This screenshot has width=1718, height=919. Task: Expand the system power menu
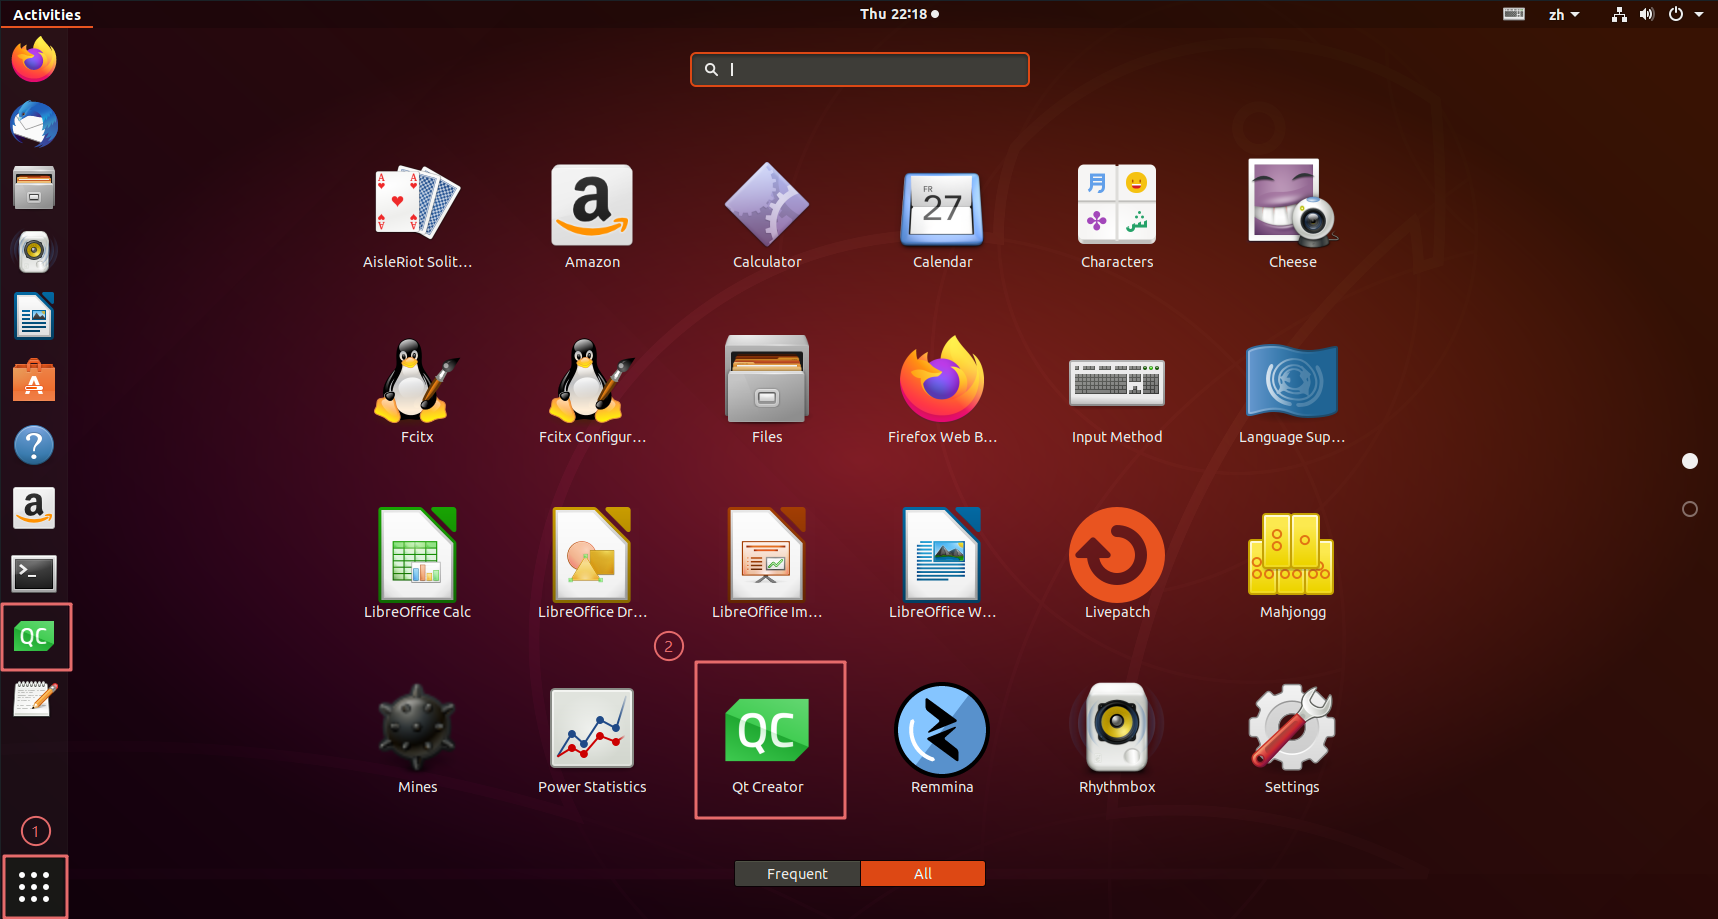coord(1685,14)
